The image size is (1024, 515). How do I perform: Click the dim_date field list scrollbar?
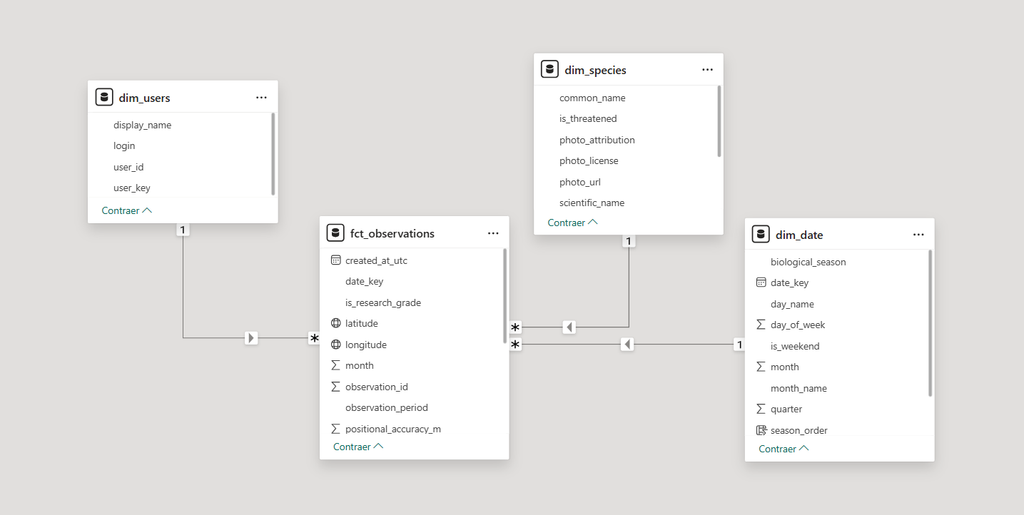(931, 323)
